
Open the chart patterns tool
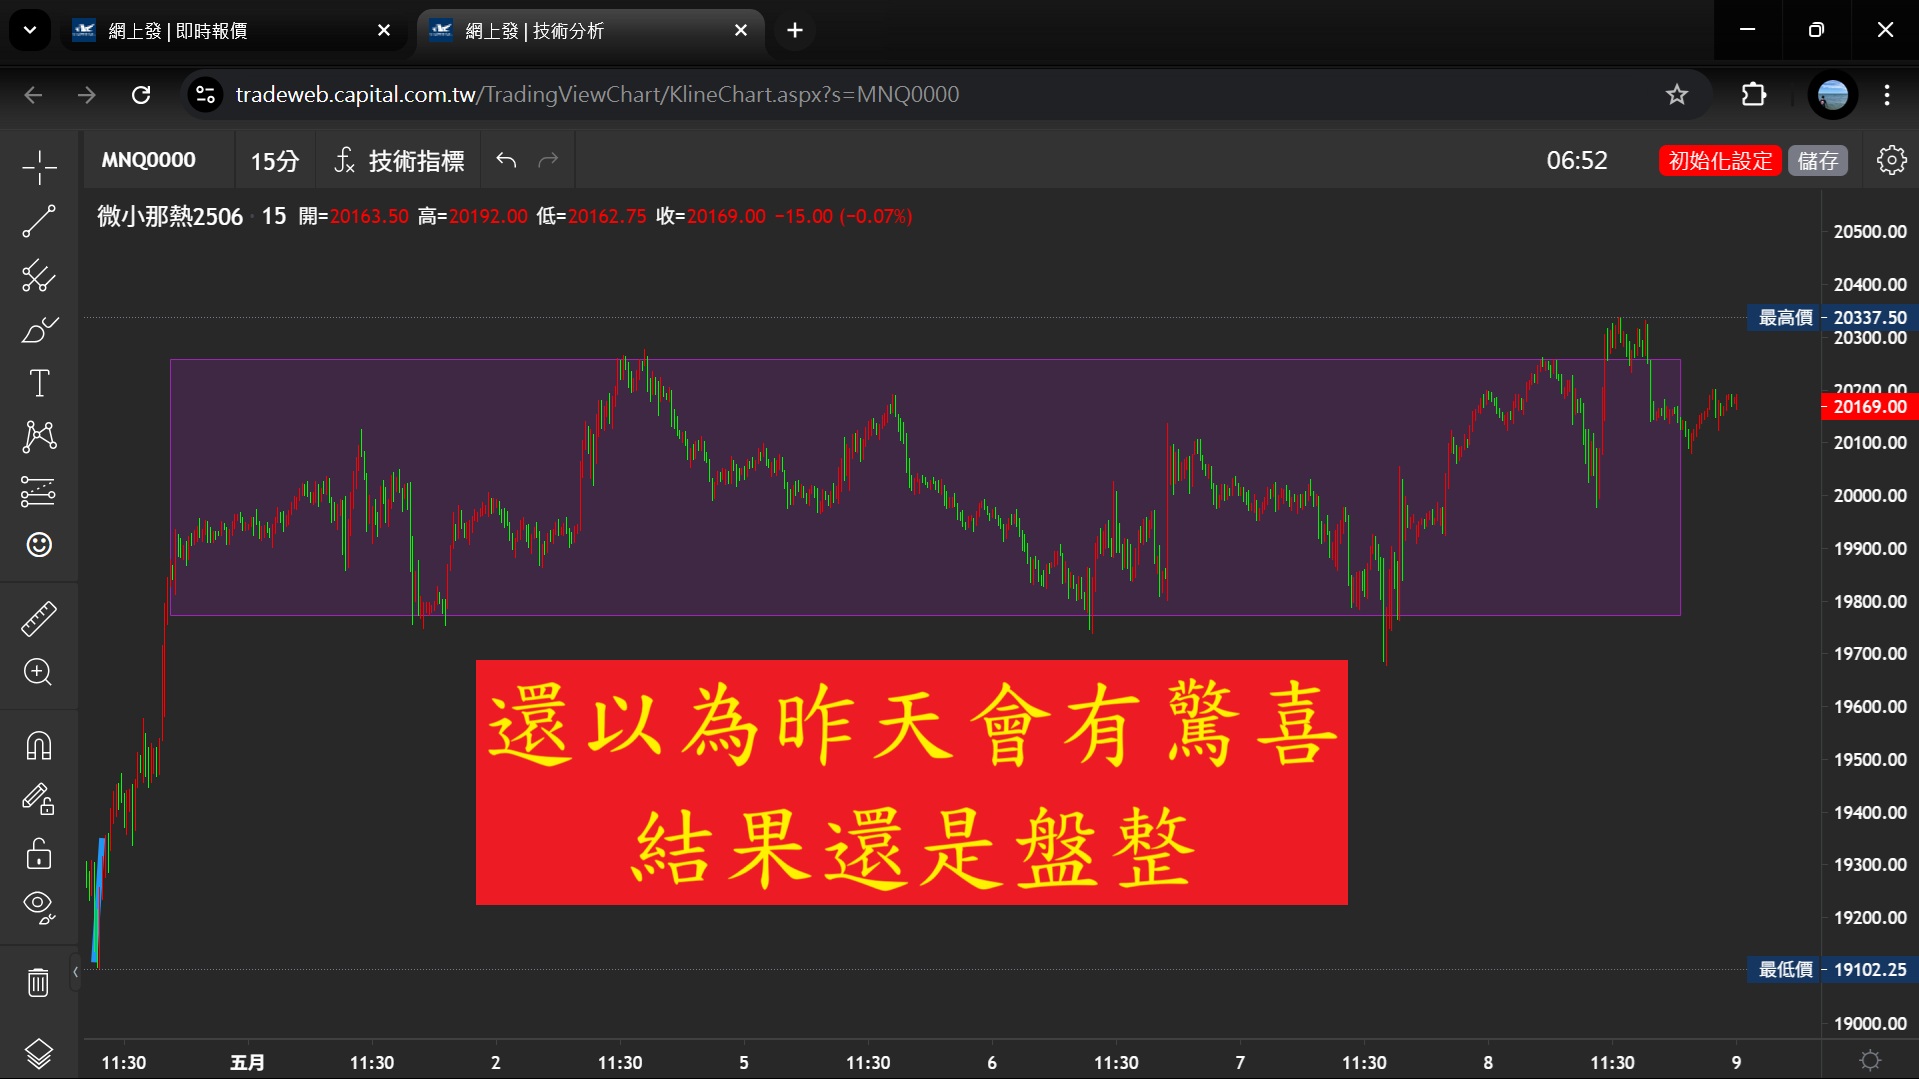pos(39,437)
